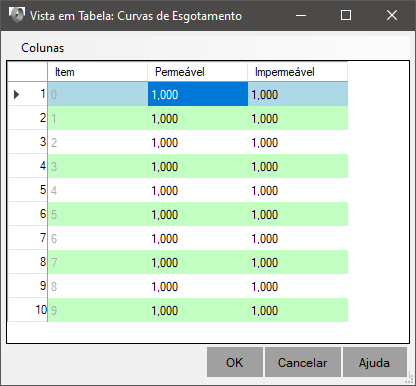The image size is (416, 386).
Task: Select row header 7
Action: coord(28,238)
